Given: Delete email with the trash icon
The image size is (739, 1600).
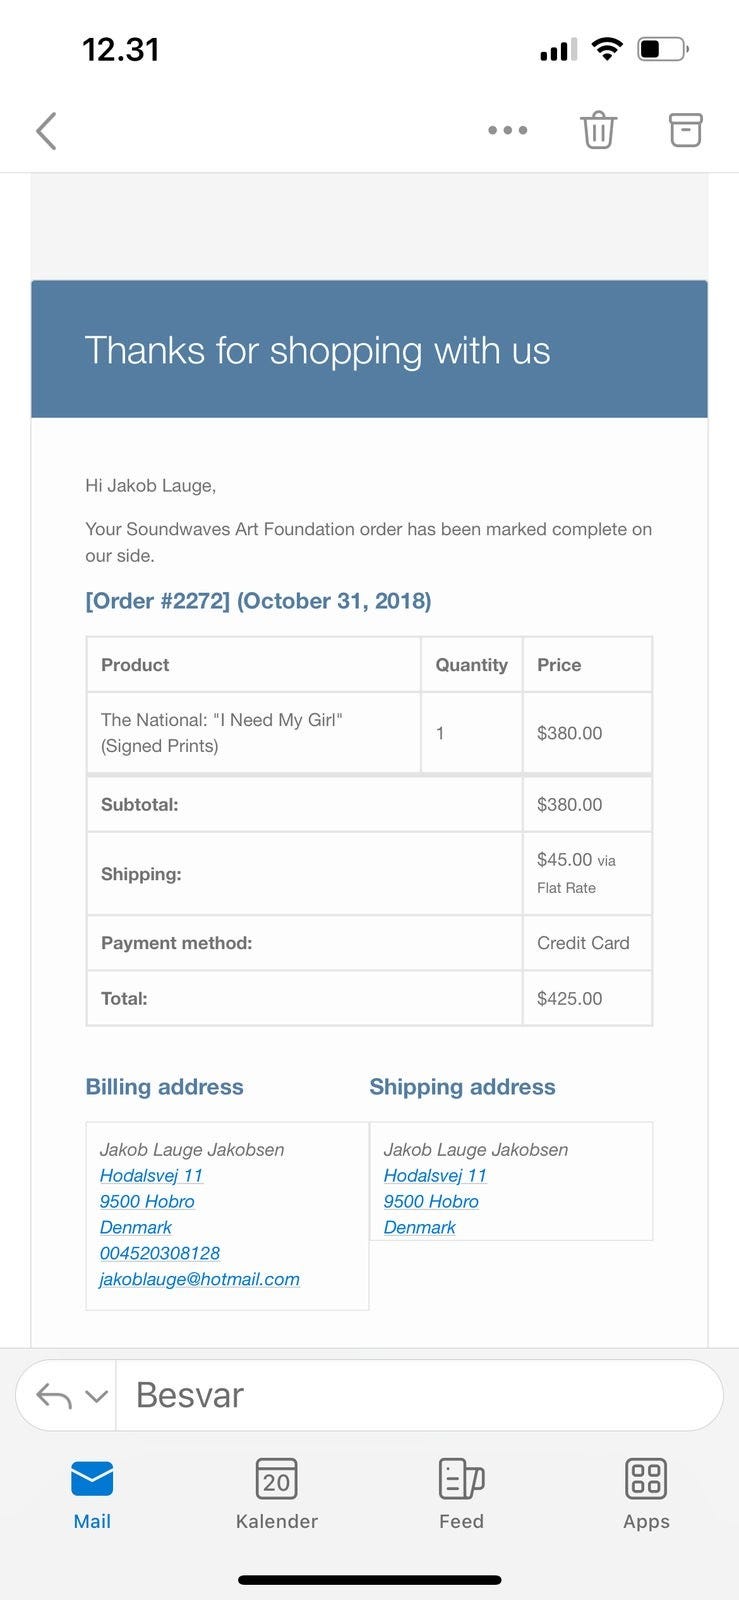Looking at the screenshot, I should (598, 130).
